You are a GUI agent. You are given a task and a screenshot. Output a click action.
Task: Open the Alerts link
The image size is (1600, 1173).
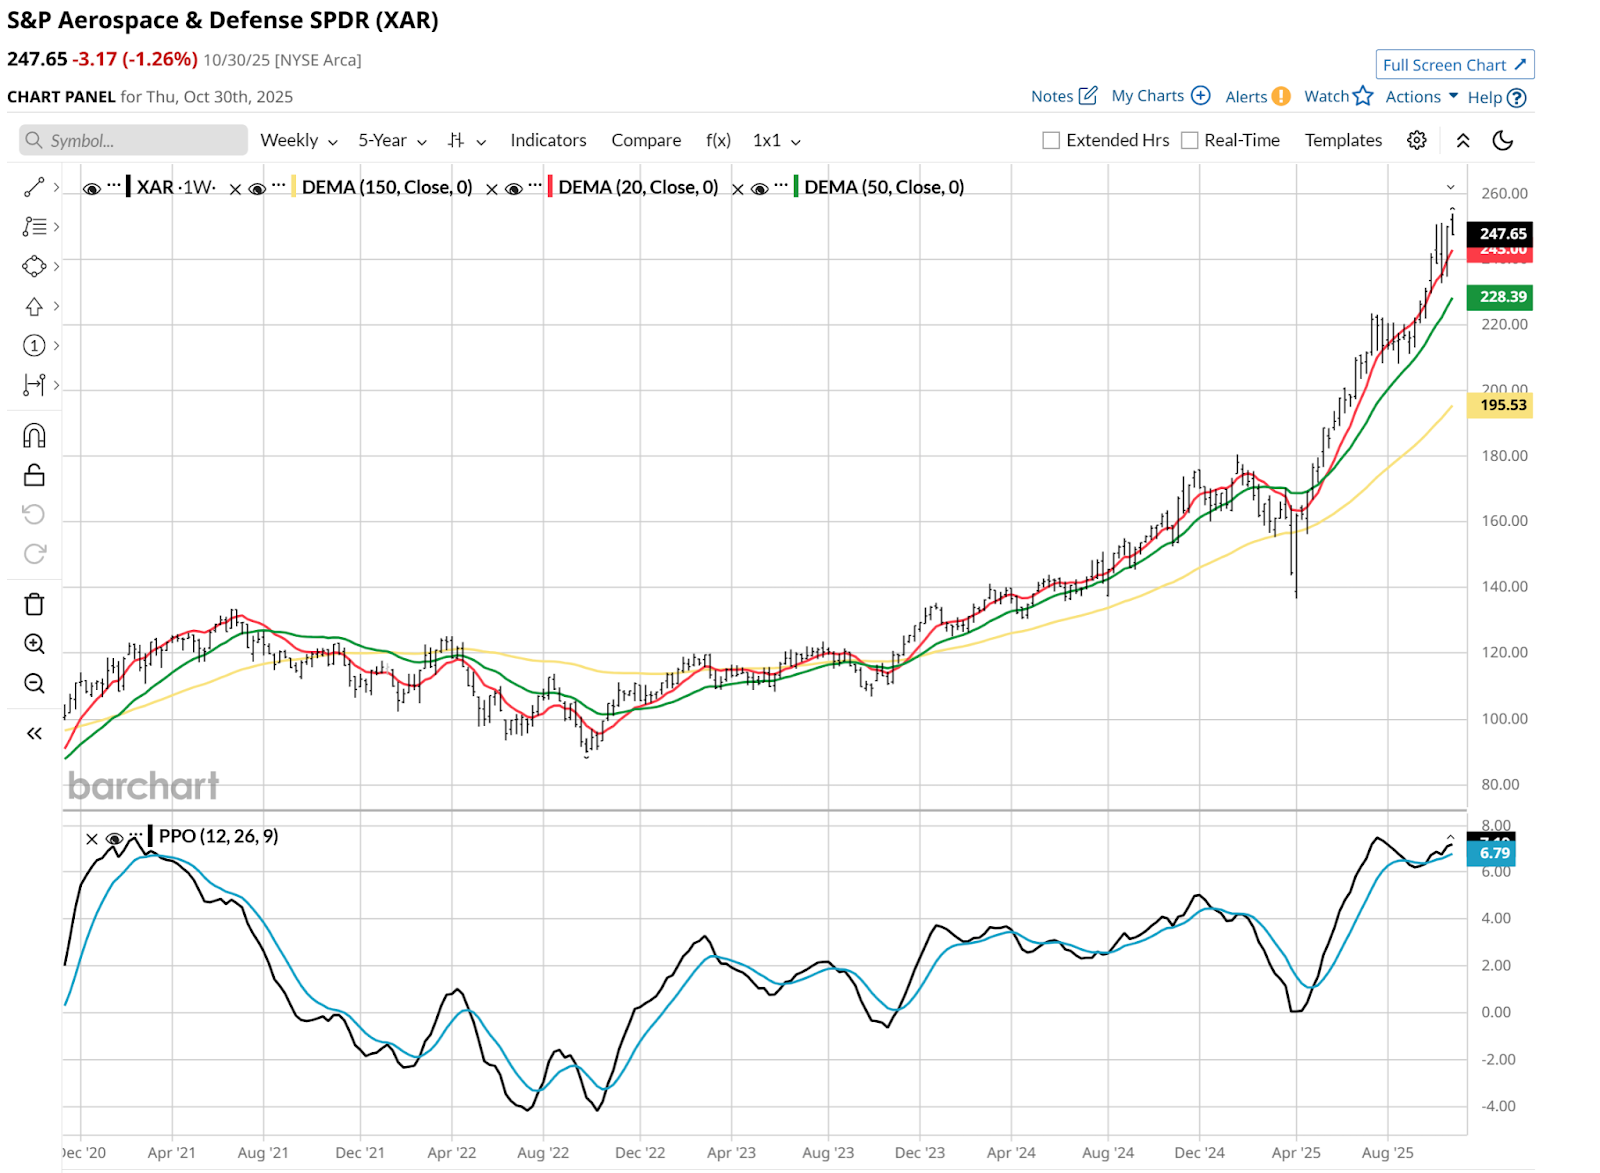click(1246, 97)
